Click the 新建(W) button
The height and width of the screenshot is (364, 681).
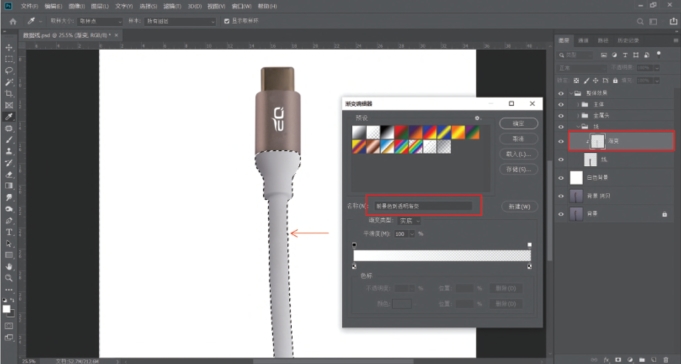(x=519, y=206)
